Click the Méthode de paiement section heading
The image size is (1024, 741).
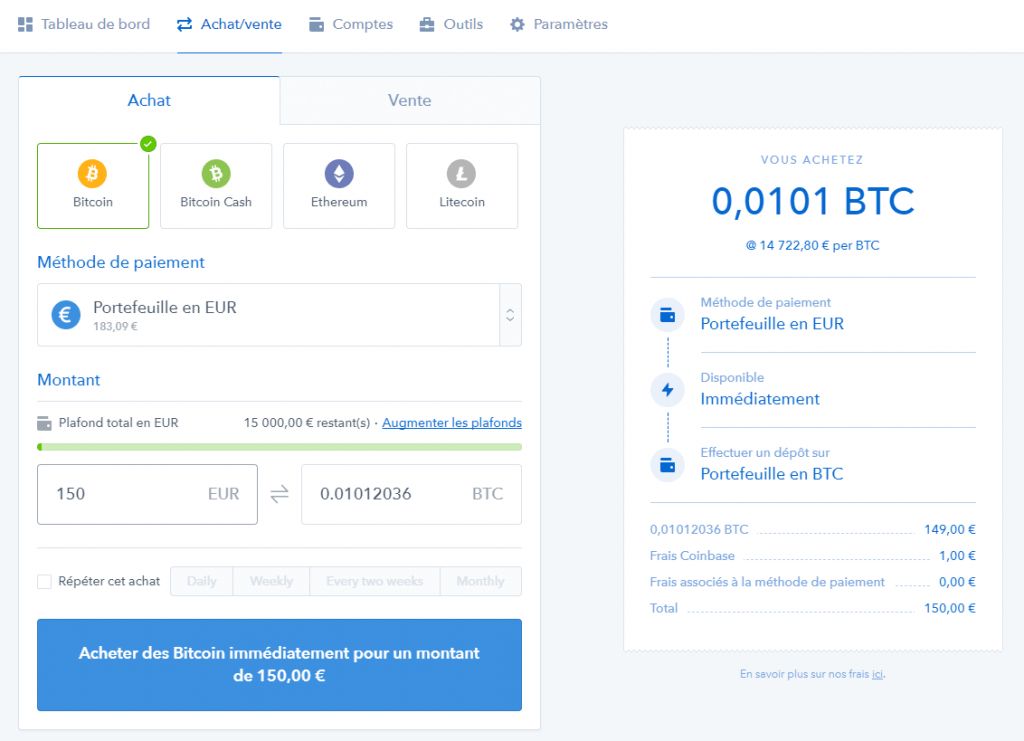[121, 262]
